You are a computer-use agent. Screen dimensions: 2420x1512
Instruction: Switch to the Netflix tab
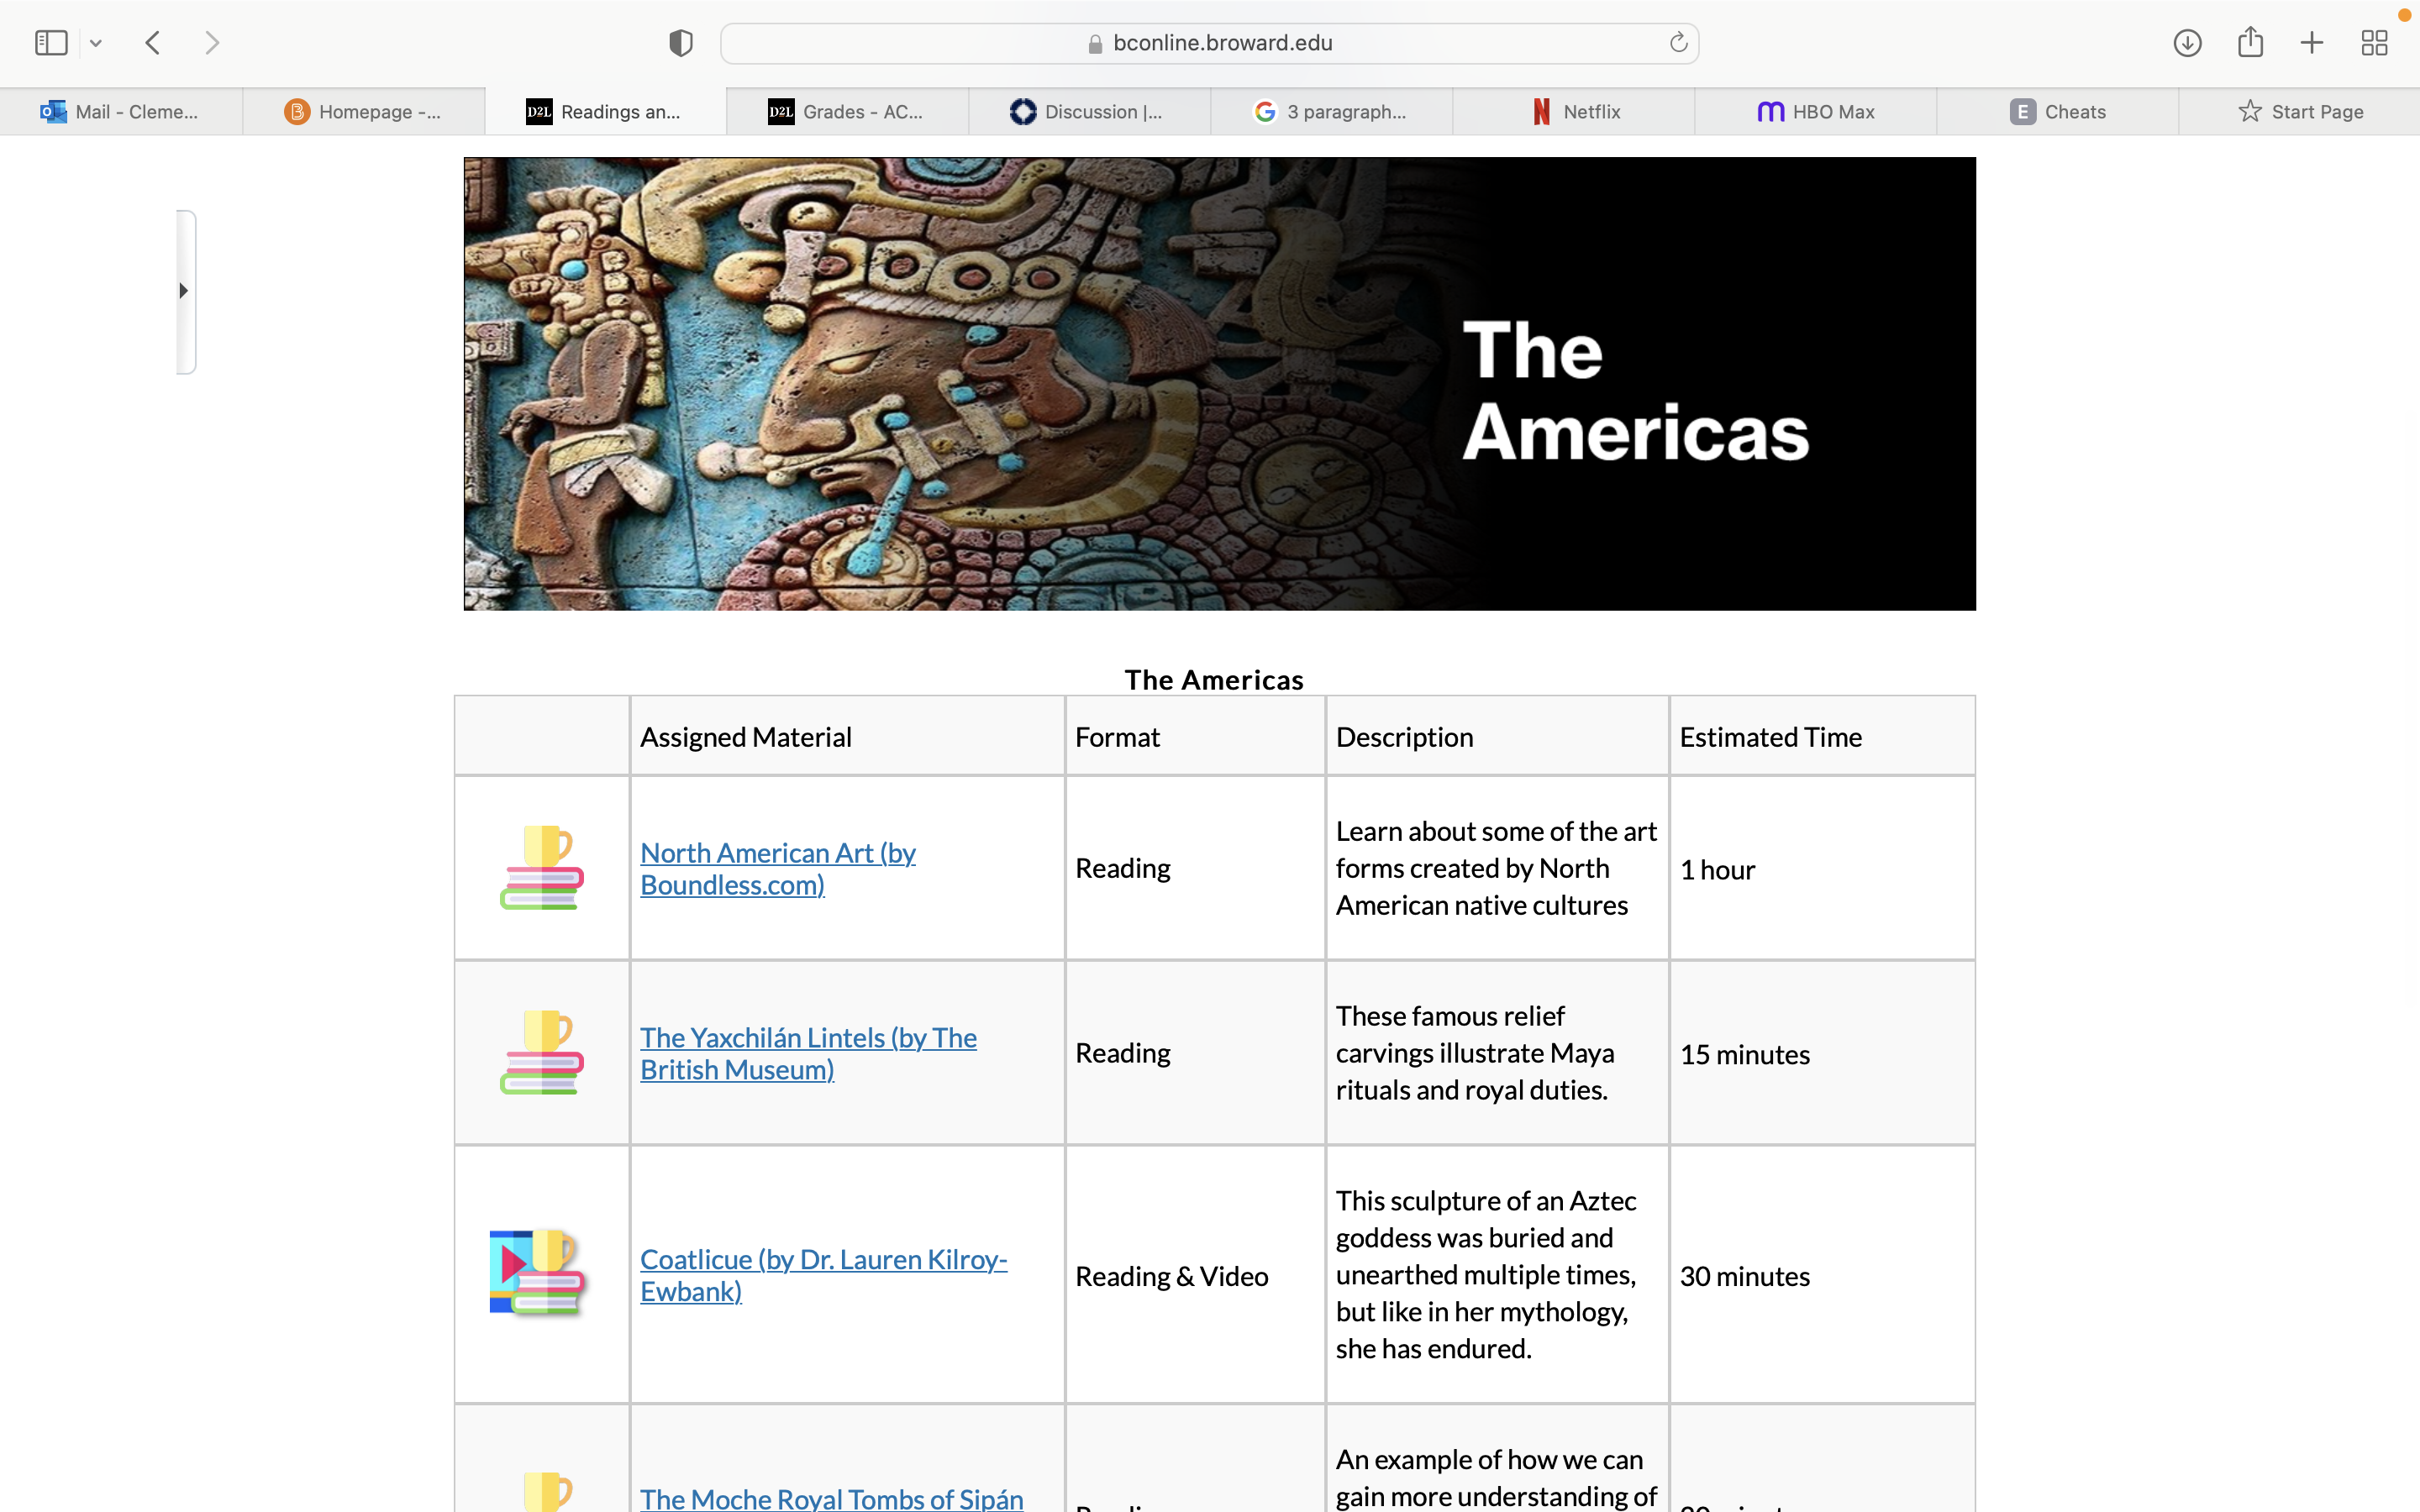click(1573, 112)
